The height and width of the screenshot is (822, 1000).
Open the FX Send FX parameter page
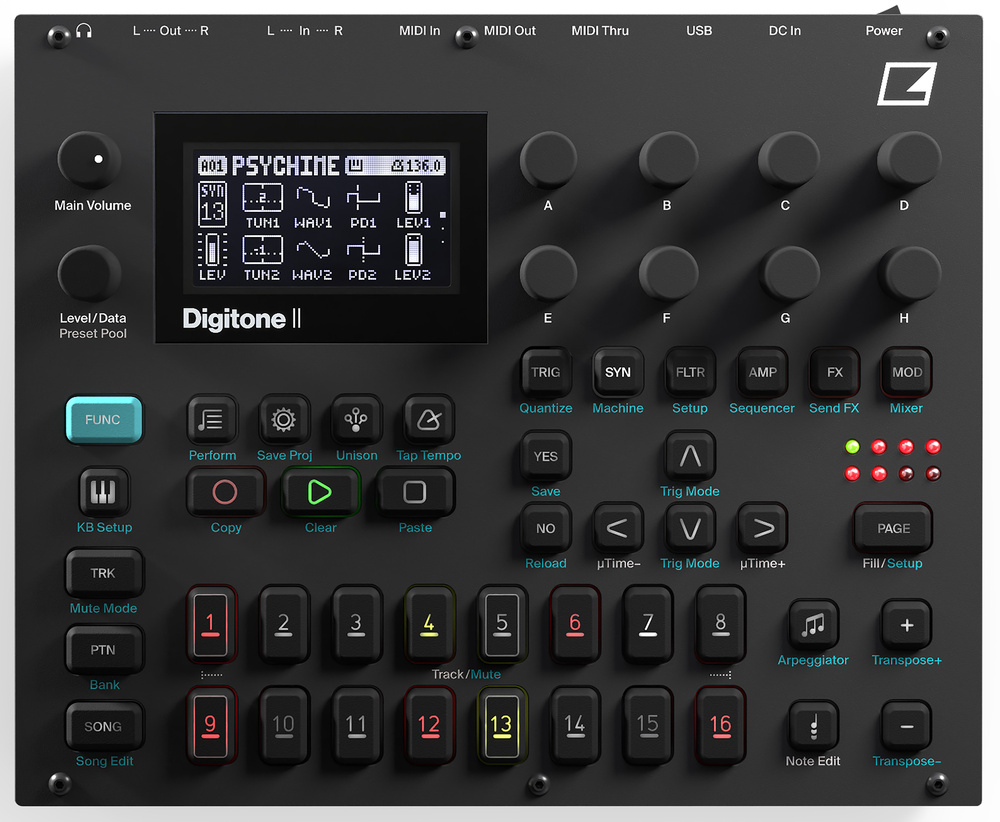(834, 372)
